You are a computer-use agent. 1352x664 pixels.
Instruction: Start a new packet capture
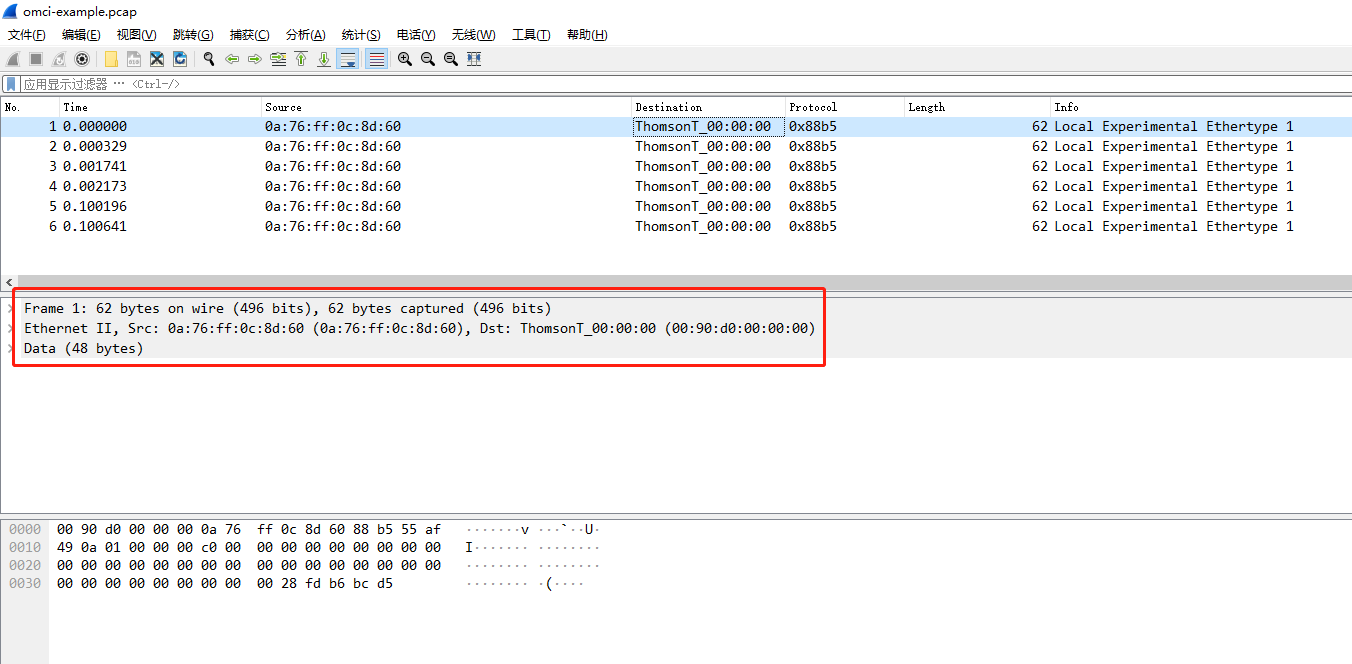click(12, 58)
